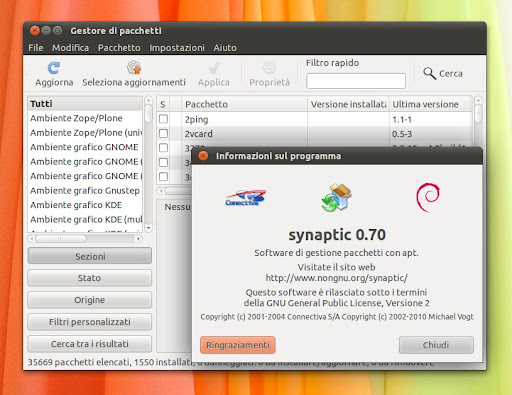Click Cerca tra i risultati button
Viewport: 512px width, 395px height.
point(90,344)
